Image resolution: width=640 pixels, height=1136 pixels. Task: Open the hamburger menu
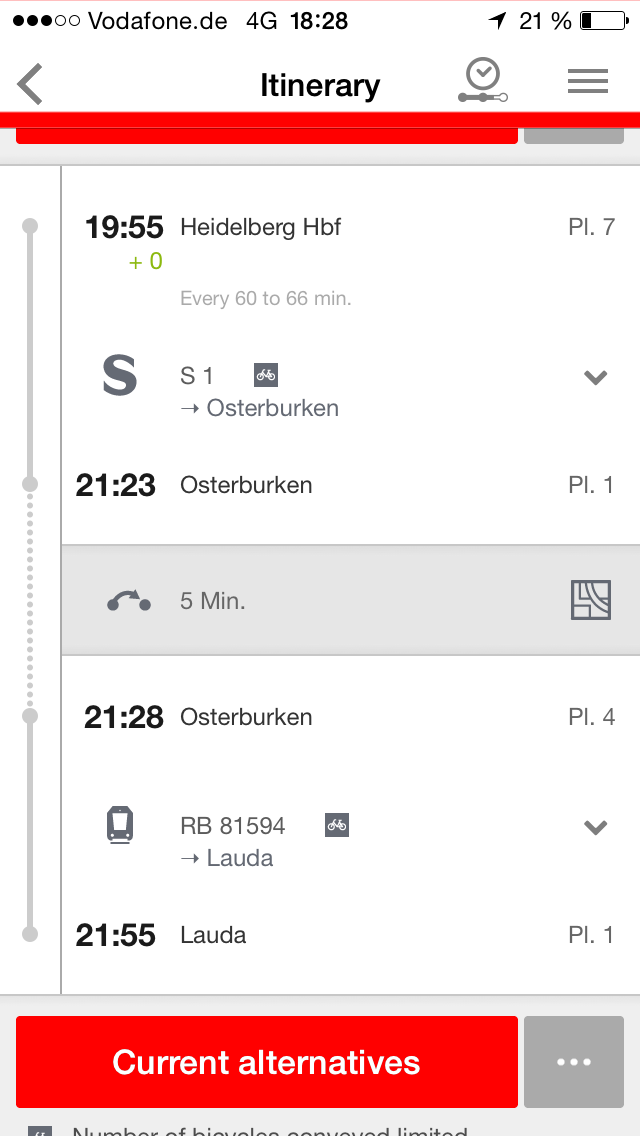click(x=588, y=82)
